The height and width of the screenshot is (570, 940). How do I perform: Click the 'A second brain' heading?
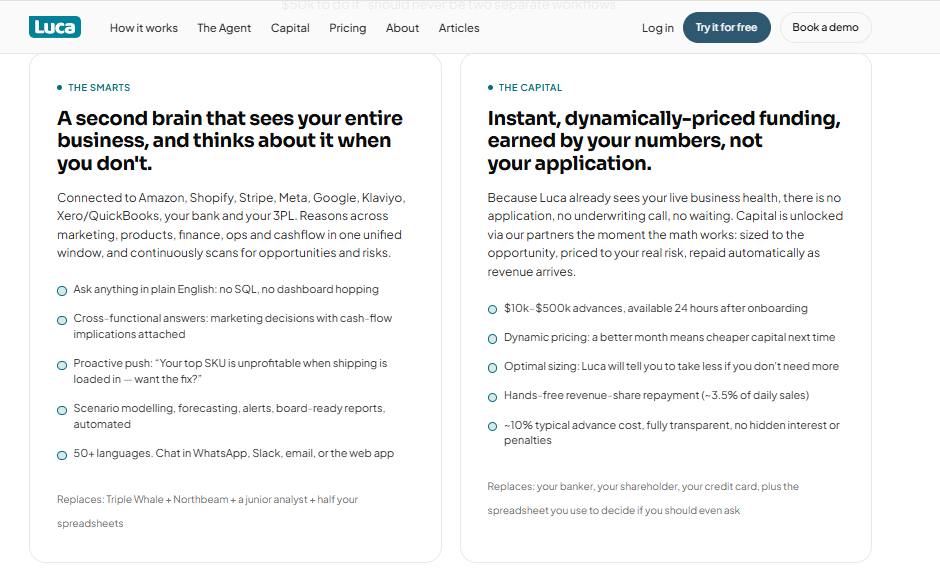click(x=230, y=140)
